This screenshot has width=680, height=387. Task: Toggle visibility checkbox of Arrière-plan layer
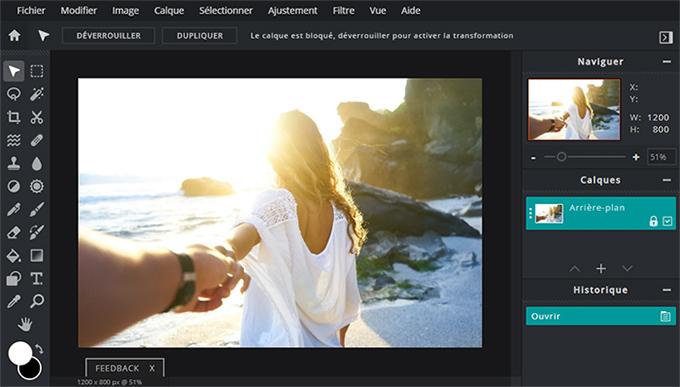(667, 221)
